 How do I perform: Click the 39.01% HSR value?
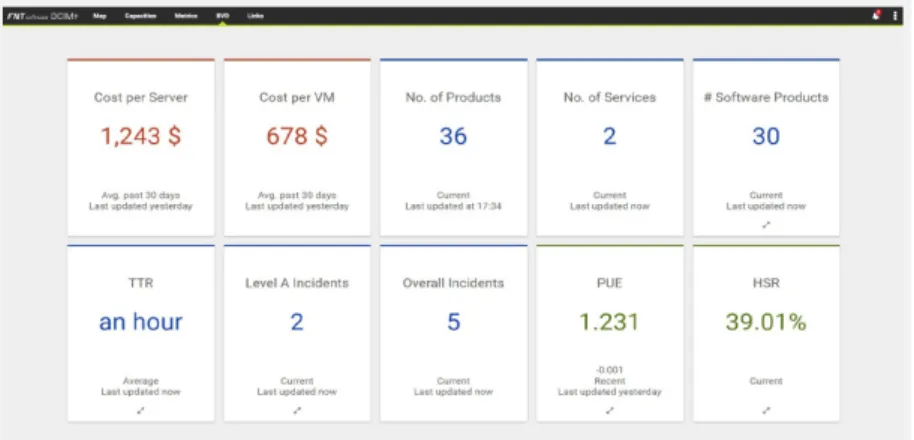(766, 322)
